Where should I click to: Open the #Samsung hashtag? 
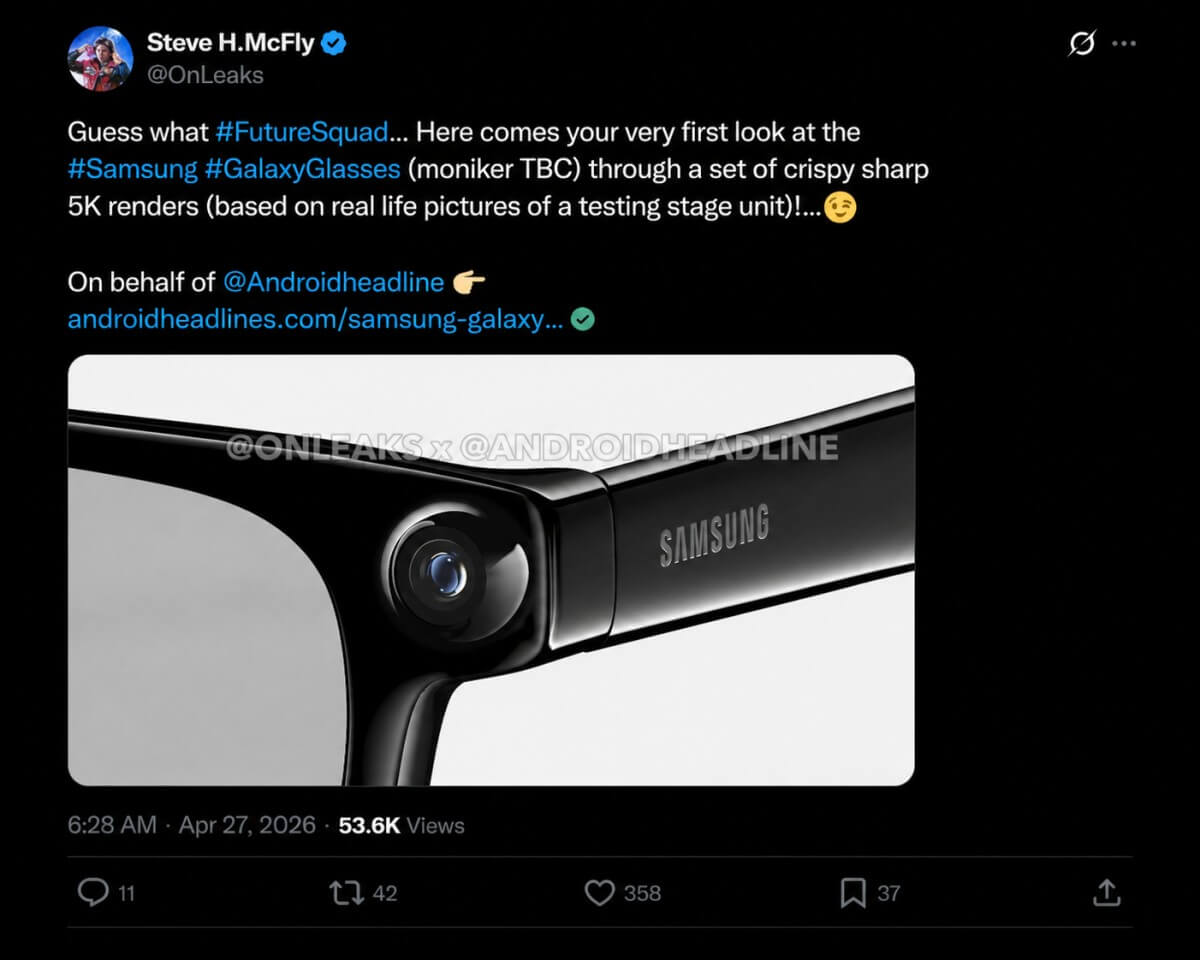click(x=134, y=169)
